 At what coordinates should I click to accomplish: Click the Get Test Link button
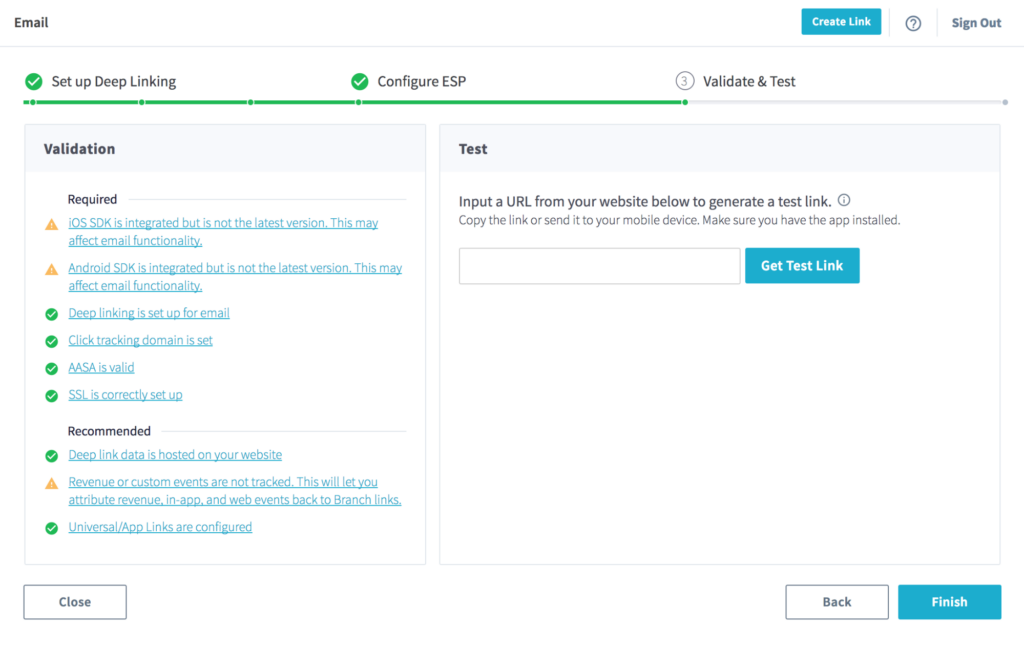click(x=802, y=266)
